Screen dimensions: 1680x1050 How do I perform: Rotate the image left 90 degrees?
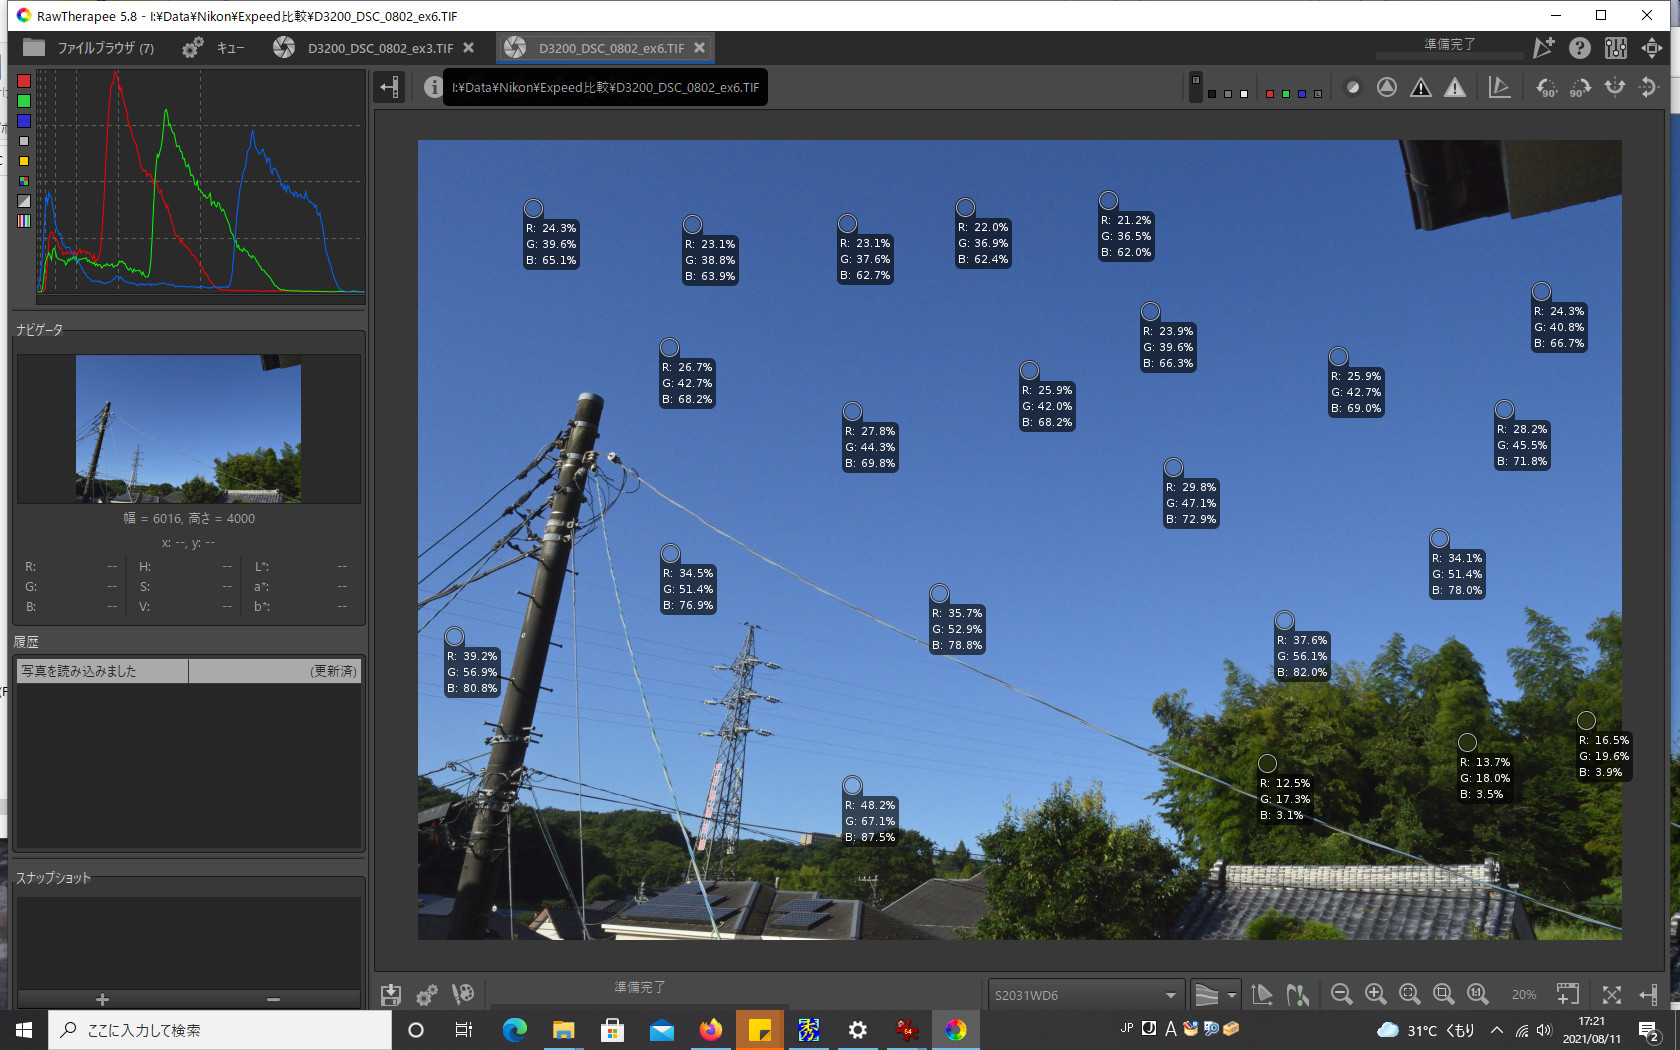pos(1547,87)
